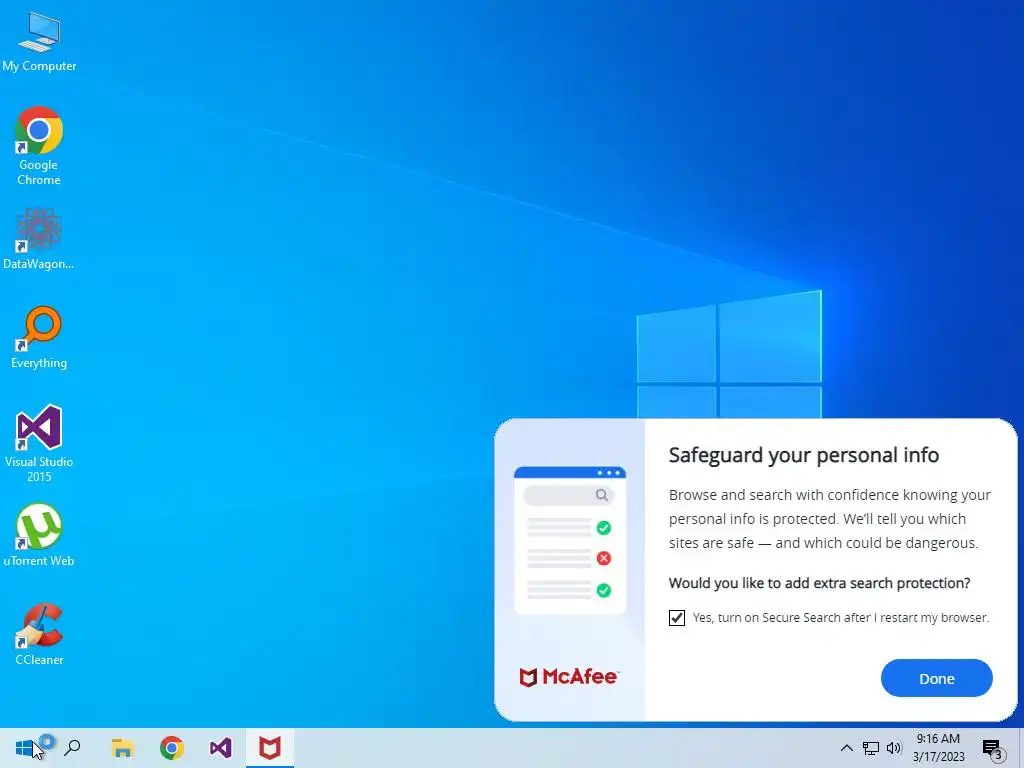Click the browser illustration in McAfee popup

(x=570, y=540)
